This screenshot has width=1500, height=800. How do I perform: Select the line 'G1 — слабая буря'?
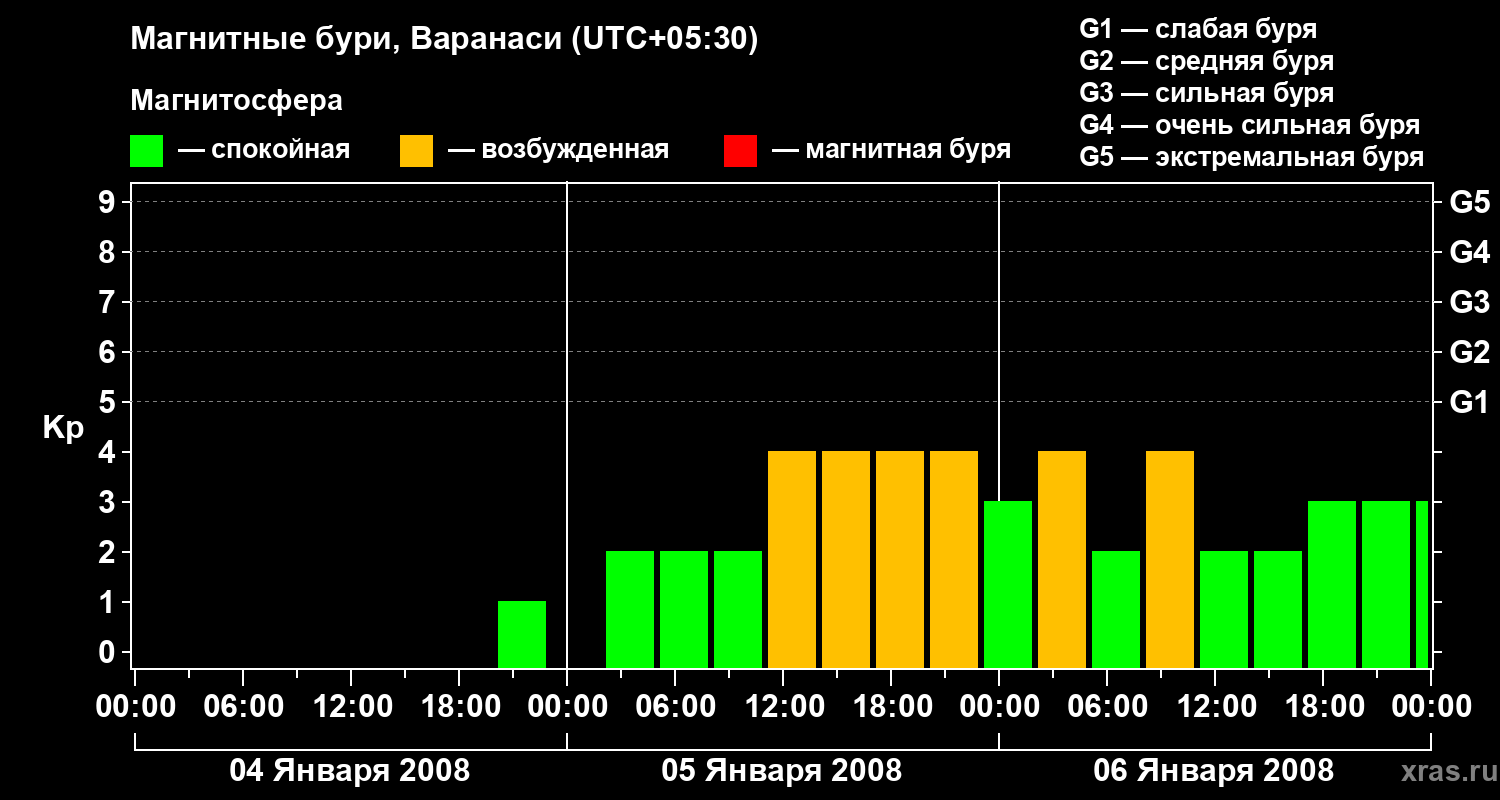coord(1198,29)
